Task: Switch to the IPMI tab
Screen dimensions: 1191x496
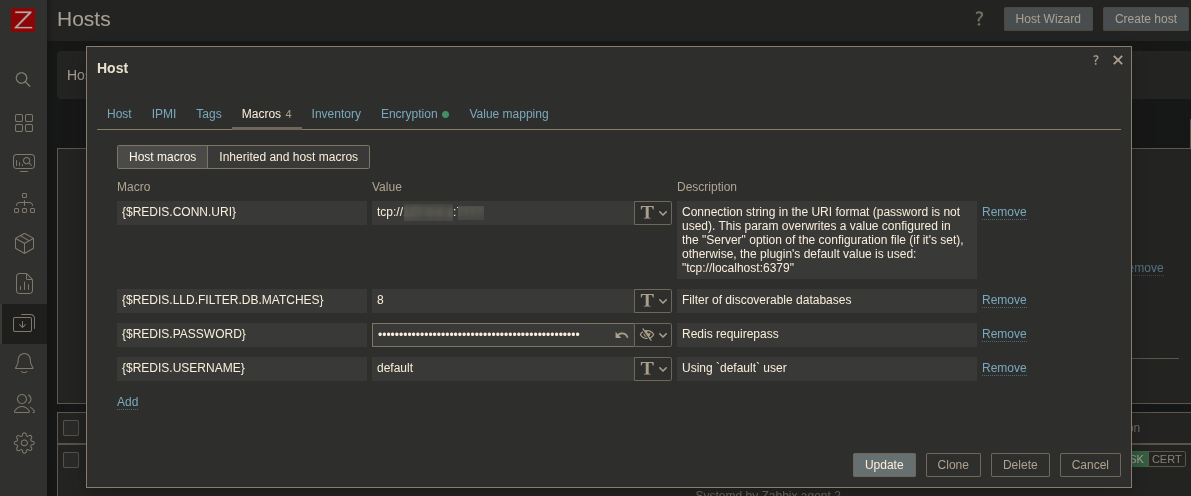Action: click(164, 114)
